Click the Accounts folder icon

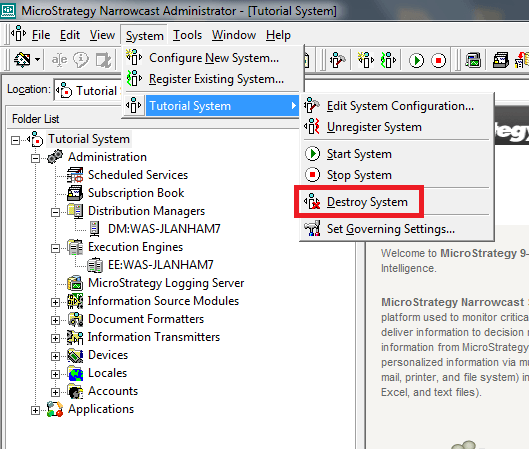coord(75,391)
